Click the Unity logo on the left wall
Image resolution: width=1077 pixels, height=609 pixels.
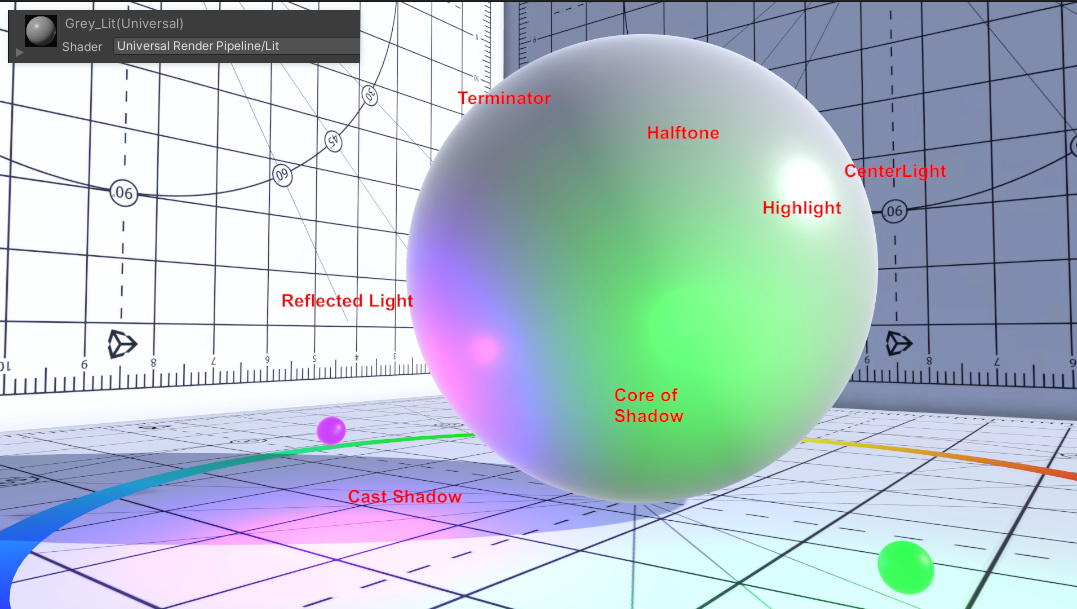[123, 345]
